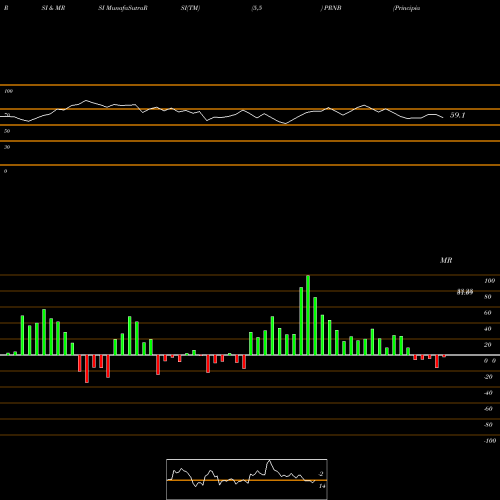Click the -80 label on MR axis

click(488, 425)
